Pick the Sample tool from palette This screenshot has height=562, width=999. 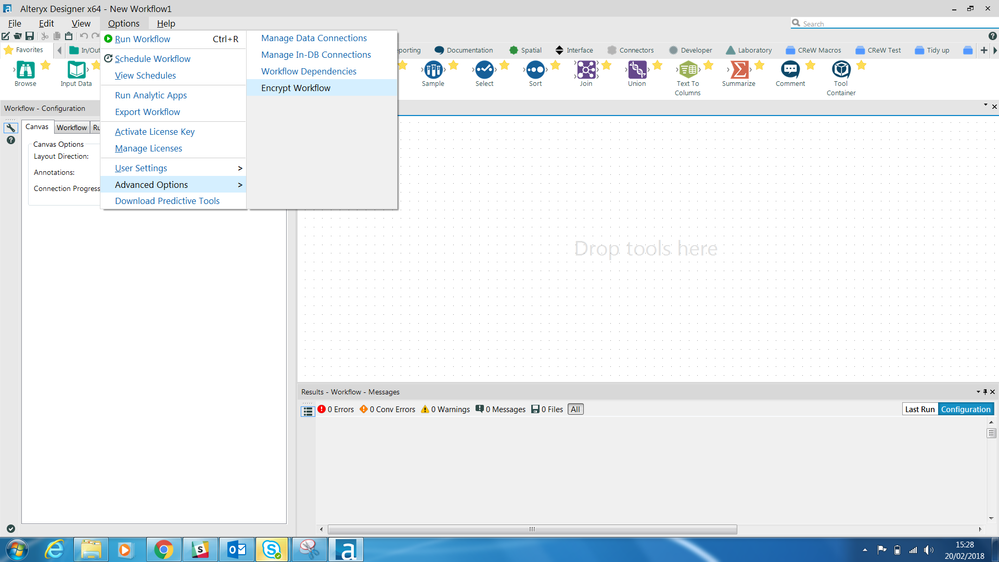pyautogui.click(x=433, y=69)
